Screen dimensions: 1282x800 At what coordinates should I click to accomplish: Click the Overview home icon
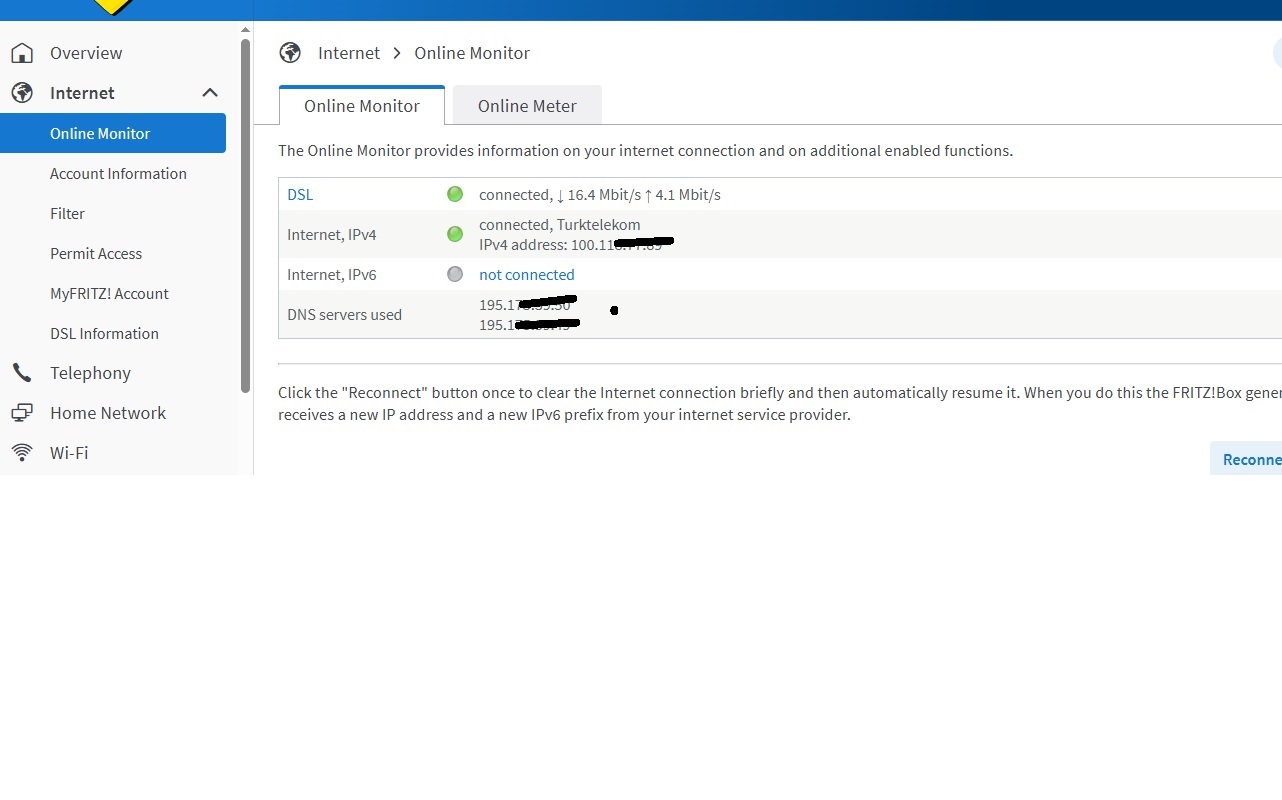(x=22, y=53)
